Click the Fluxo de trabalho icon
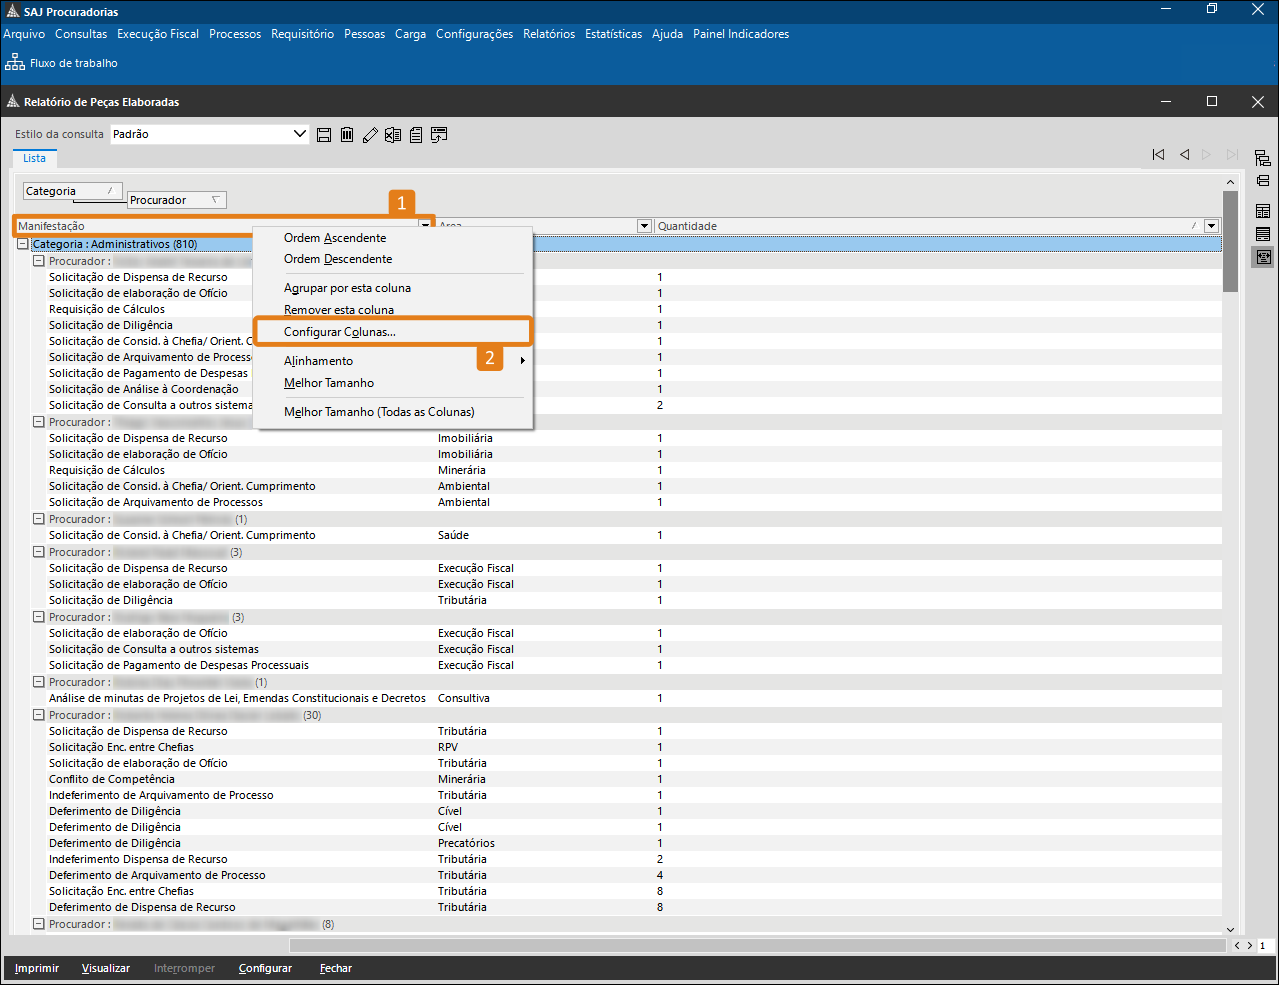The height and width of the screenshot is (985, 1279). coord(15,63)
